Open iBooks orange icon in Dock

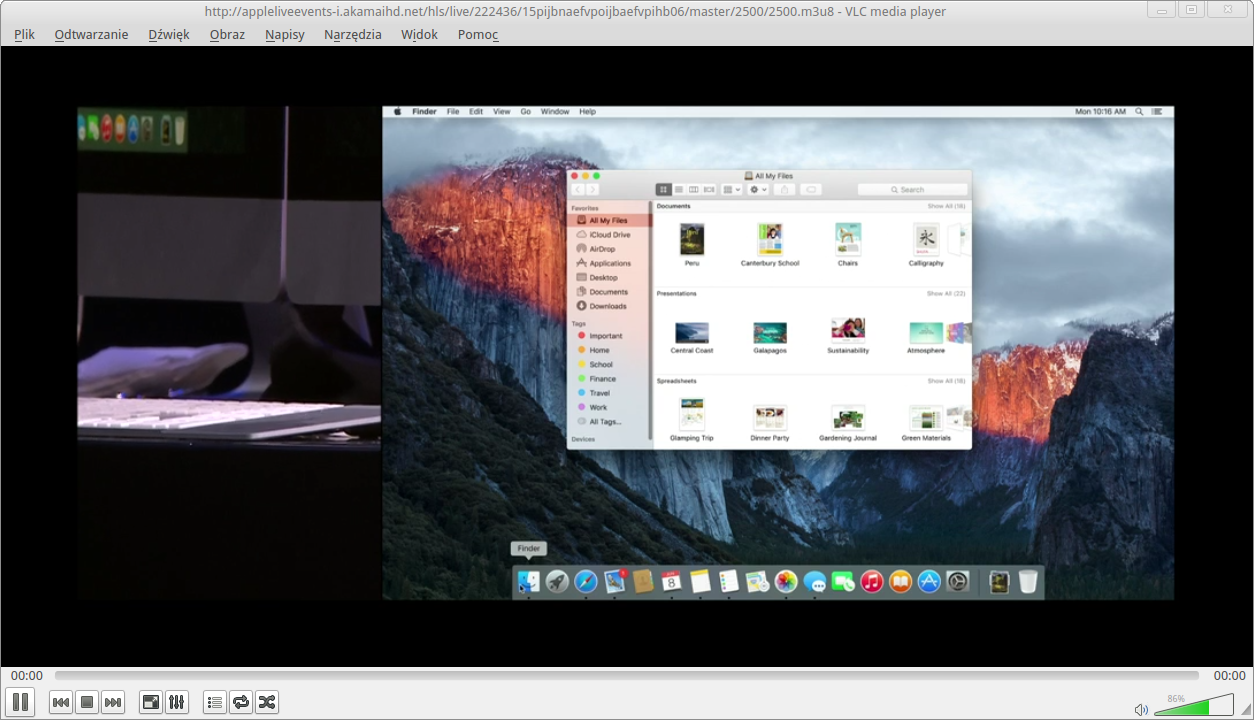point(901,581)
